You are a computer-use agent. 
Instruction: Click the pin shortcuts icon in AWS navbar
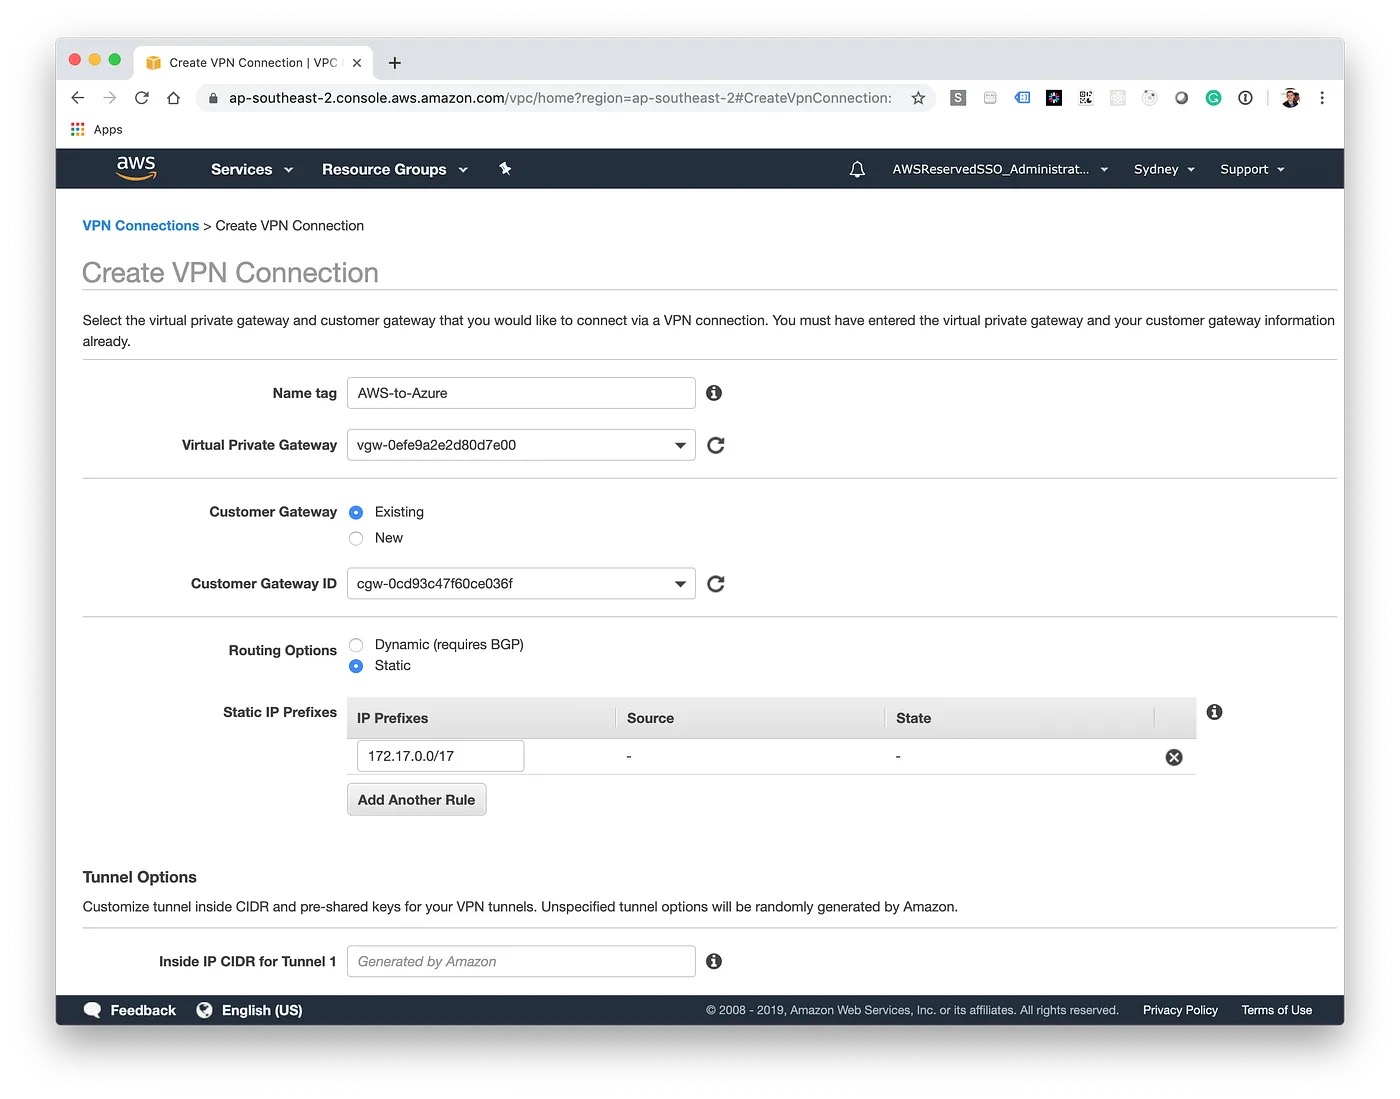[505, 169]
